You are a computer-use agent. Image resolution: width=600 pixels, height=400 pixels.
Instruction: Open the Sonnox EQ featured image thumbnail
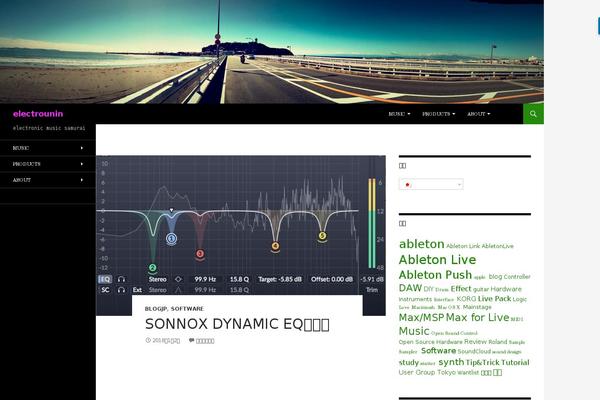(x=241, y=225)
